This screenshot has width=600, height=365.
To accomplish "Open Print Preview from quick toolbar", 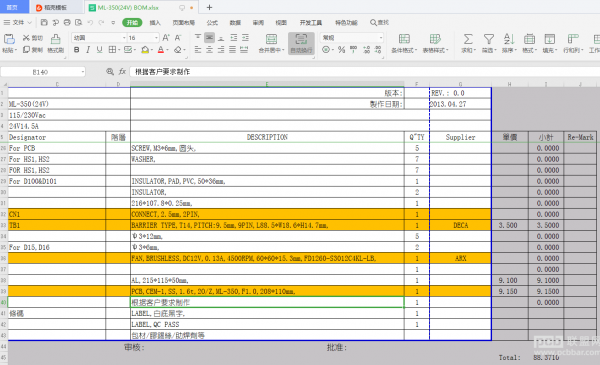I will click(x=78, y=23).
